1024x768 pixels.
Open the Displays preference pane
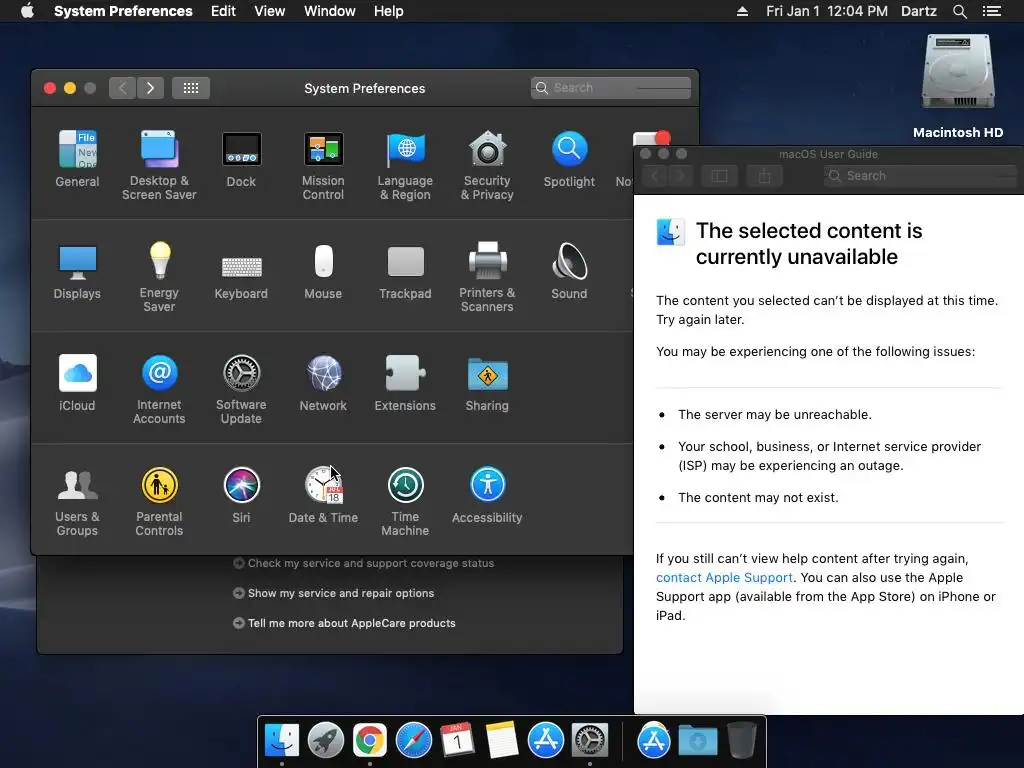77,271
